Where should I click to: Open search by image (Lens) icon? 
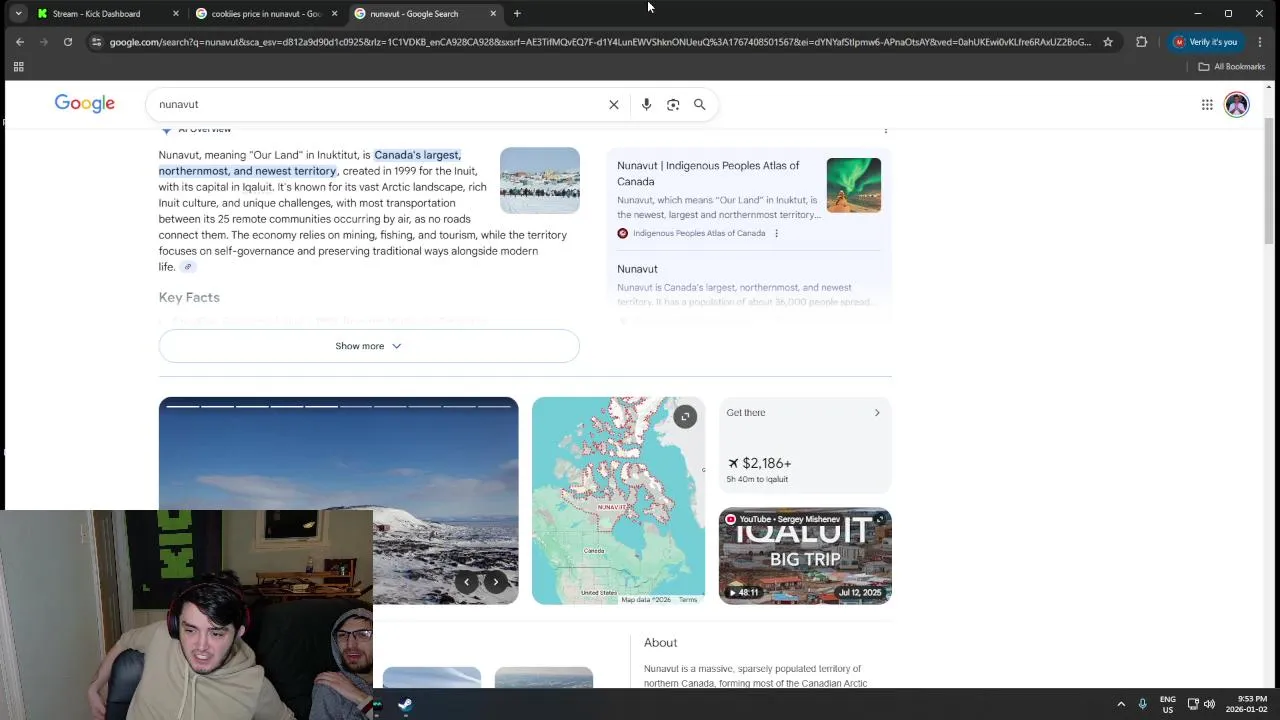pyautogui.click(x=673, y=104)
